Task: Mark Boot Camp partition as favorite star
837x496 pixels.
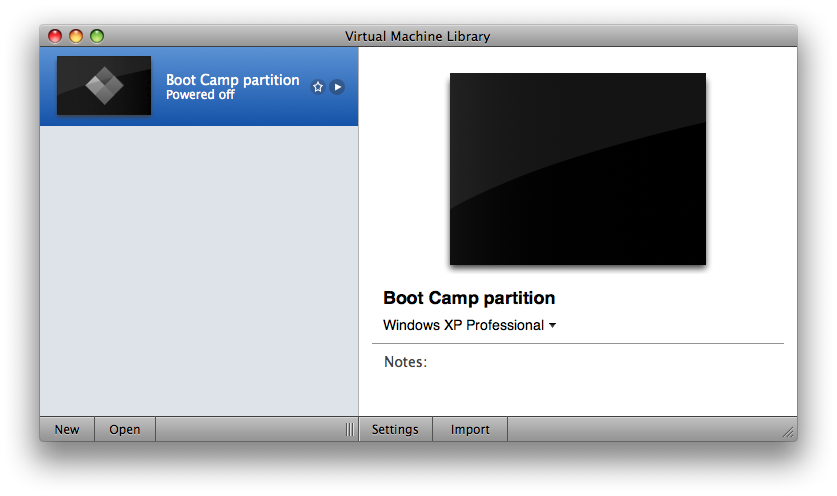Action: [318, 86]
